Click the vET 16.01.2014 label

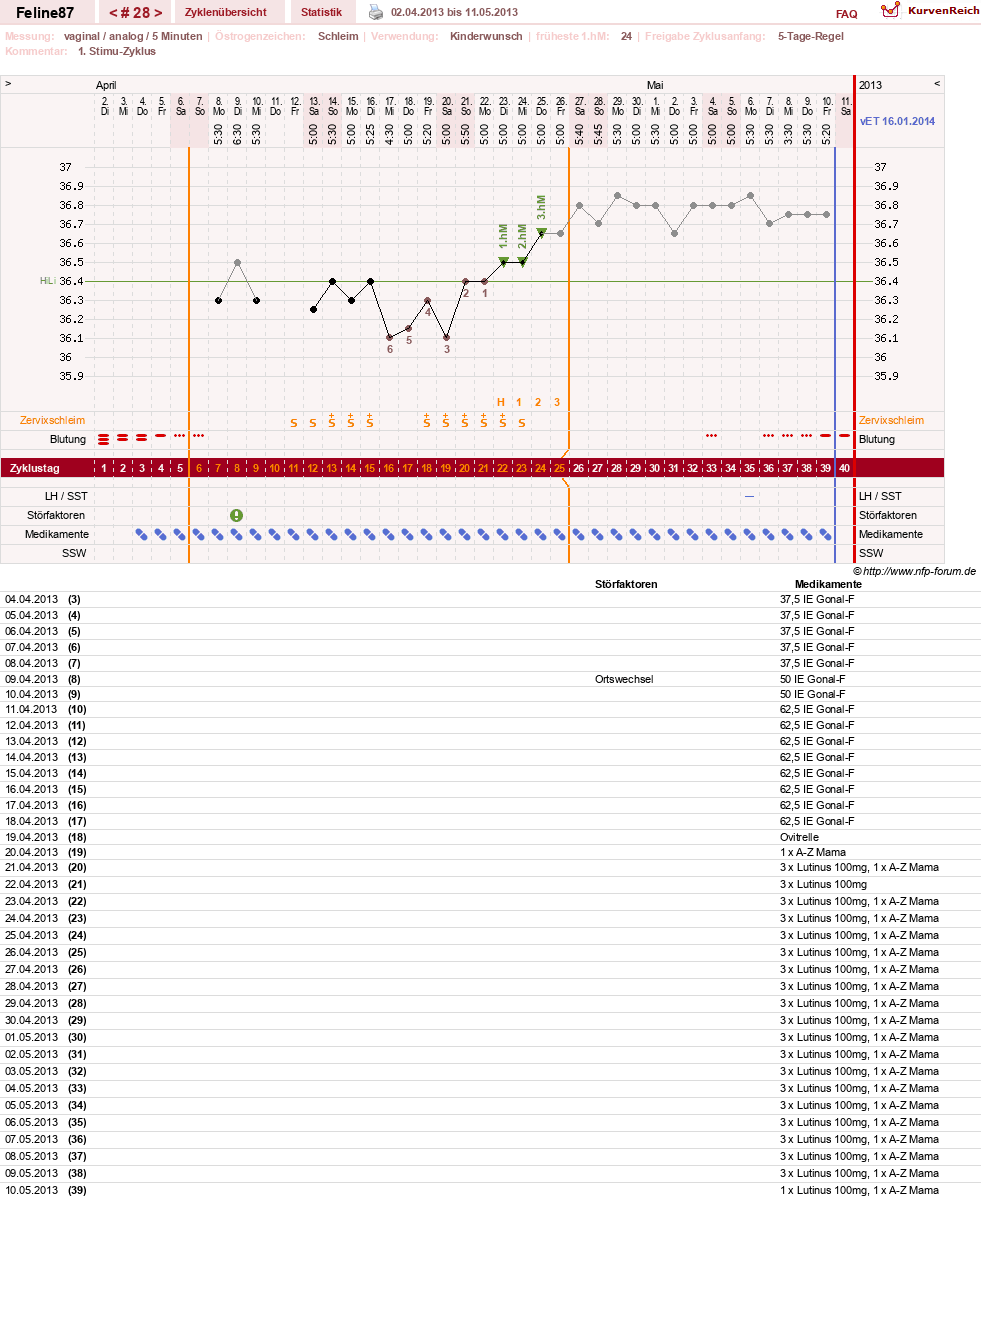coord(897,121)
